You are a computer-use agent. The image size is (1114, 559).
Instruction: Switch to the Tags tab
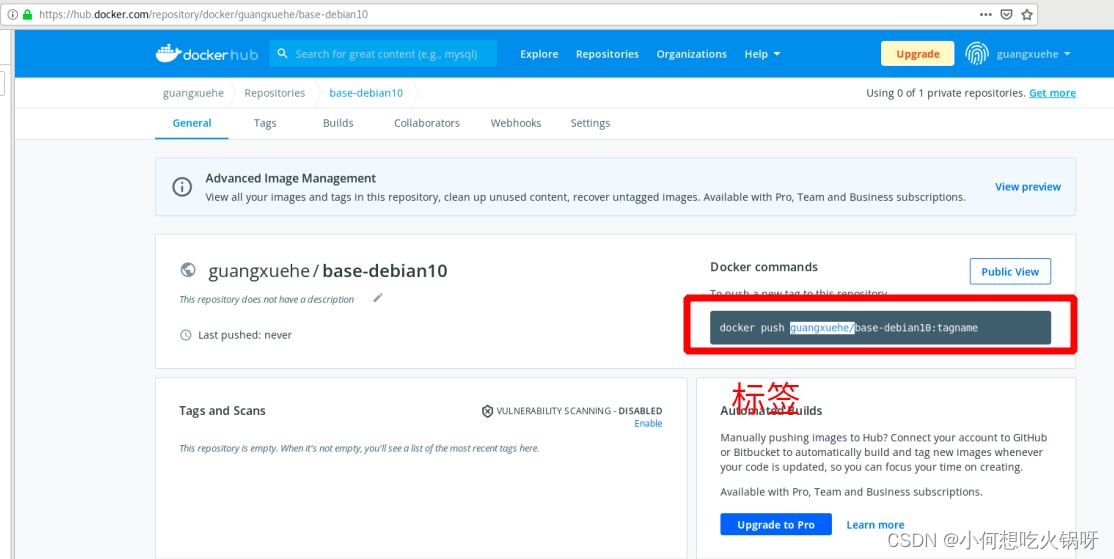tap(265, 123)
